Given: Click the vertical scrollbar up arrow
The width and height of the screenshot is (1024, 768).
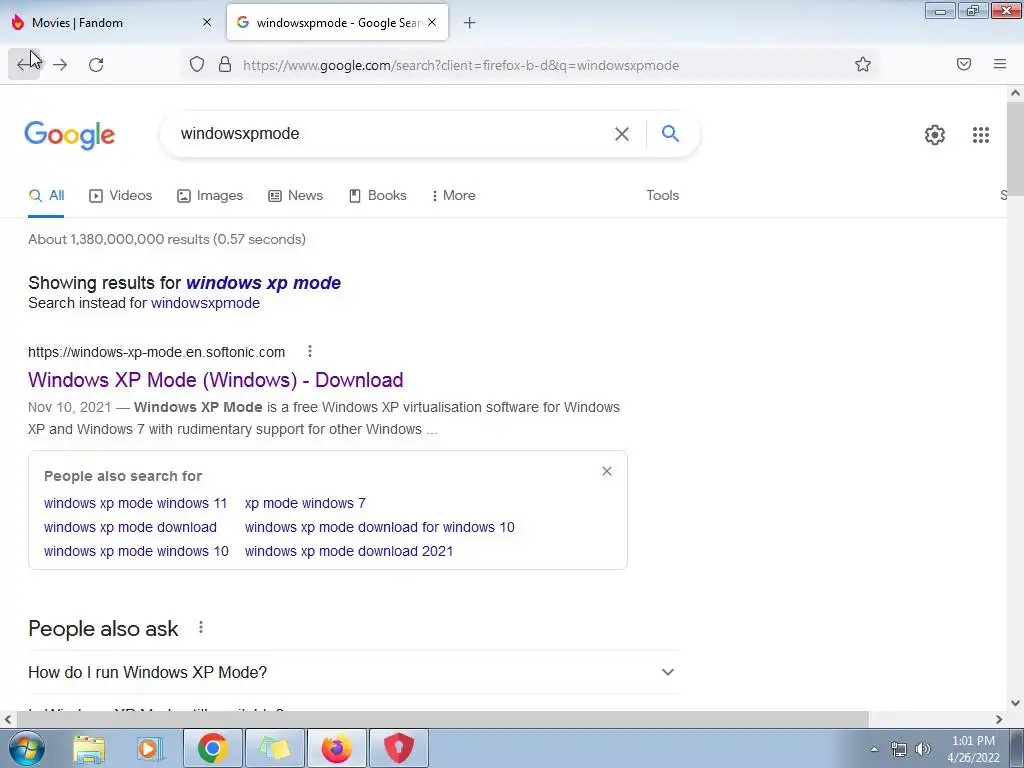Looking at the screenshot, I should tap(1015, 93).
